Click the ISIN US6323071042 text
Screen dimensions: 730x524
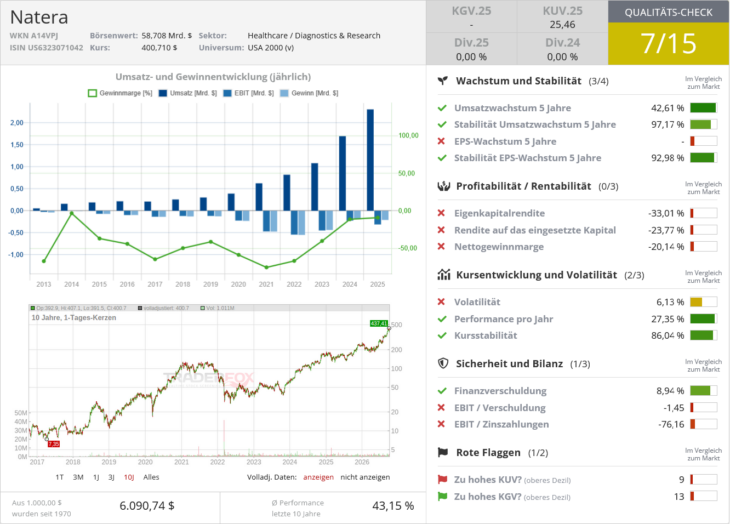click(x=46, y=47)
